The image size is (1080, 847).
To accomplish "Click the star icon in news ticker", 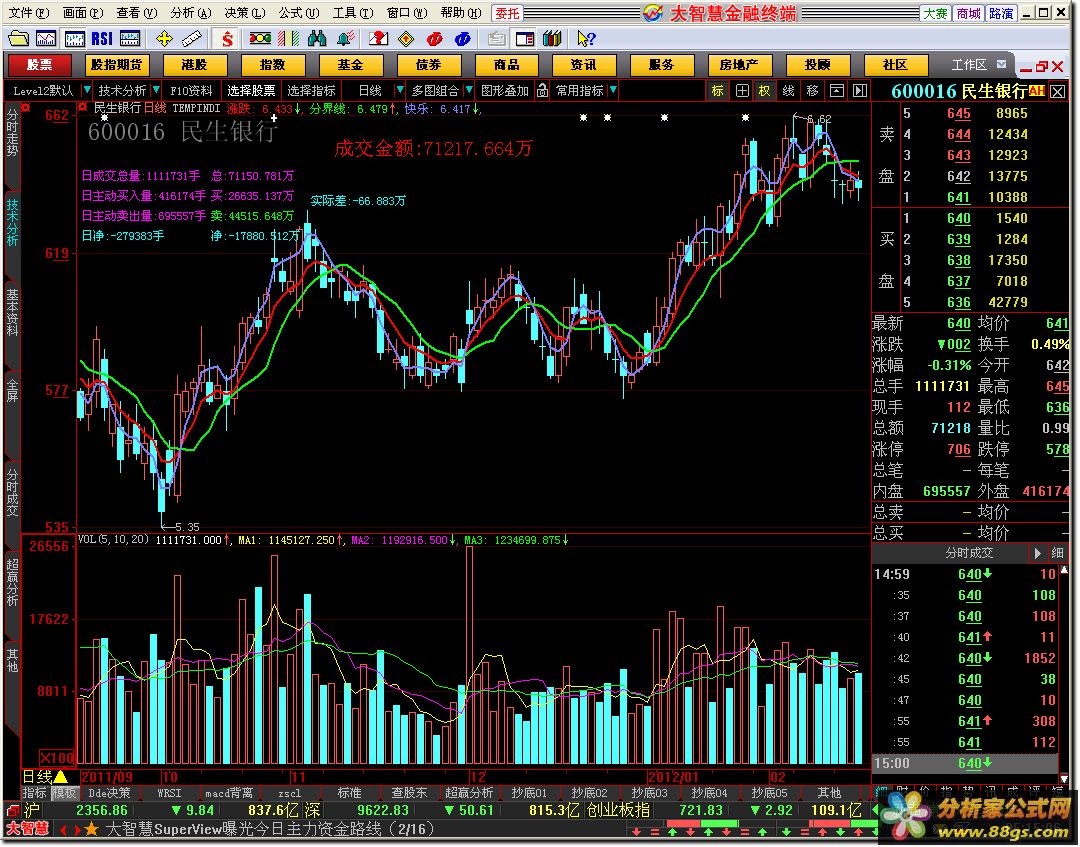I will pyautogui.click(x=92, y=828).
